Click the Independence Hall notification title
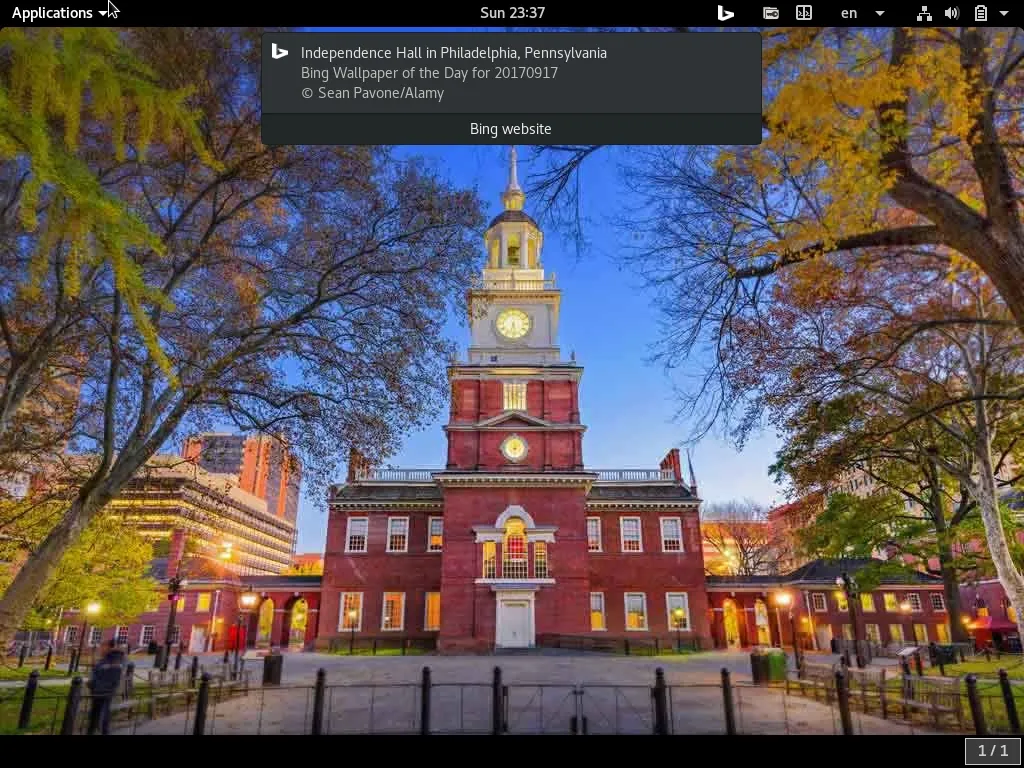This screenshot has width=1024, height=768. pyautogui.click(x=453, y=53)
